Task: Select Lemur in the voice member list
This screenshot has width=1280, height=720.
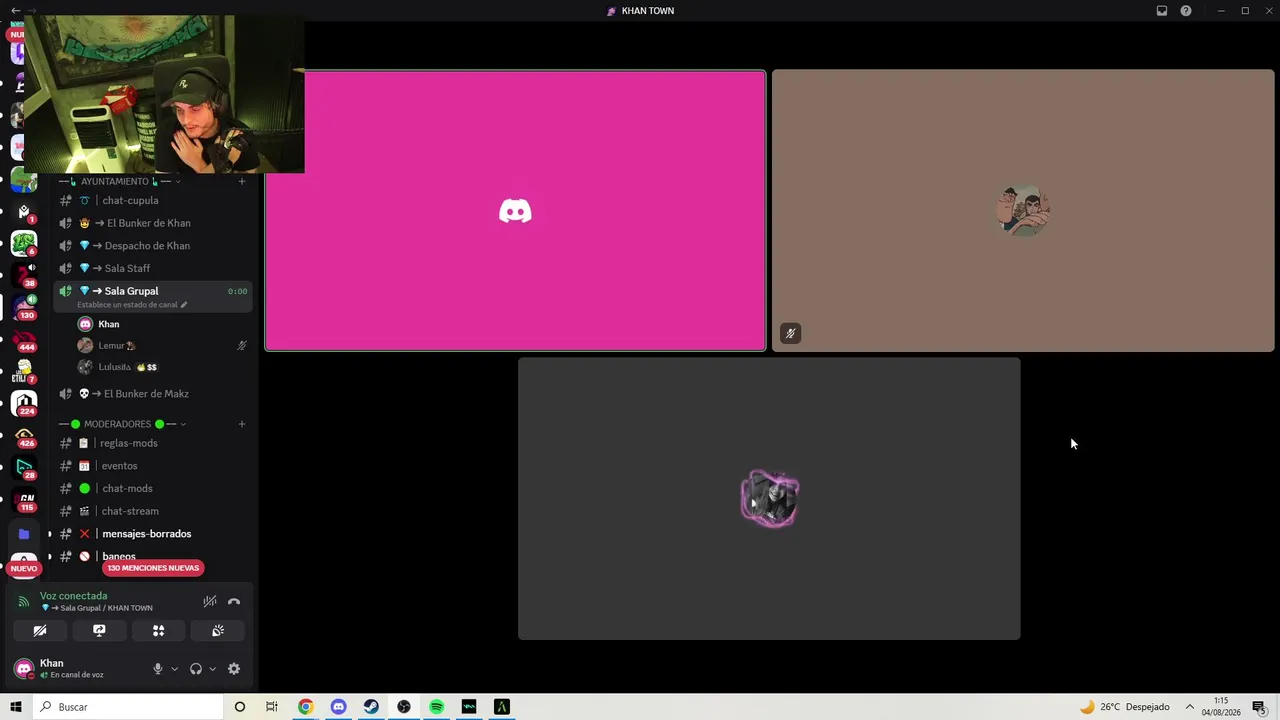Action: tap(162, 346)
